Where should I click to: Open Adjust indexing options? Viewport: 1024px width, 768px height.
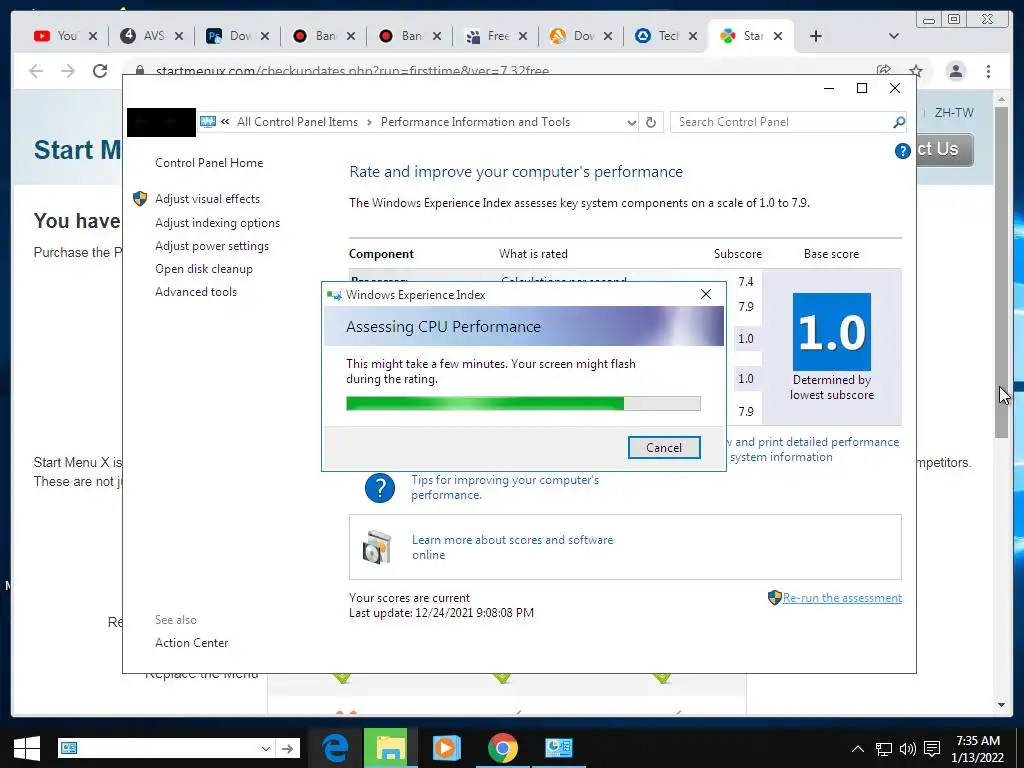tap(217, 223)
